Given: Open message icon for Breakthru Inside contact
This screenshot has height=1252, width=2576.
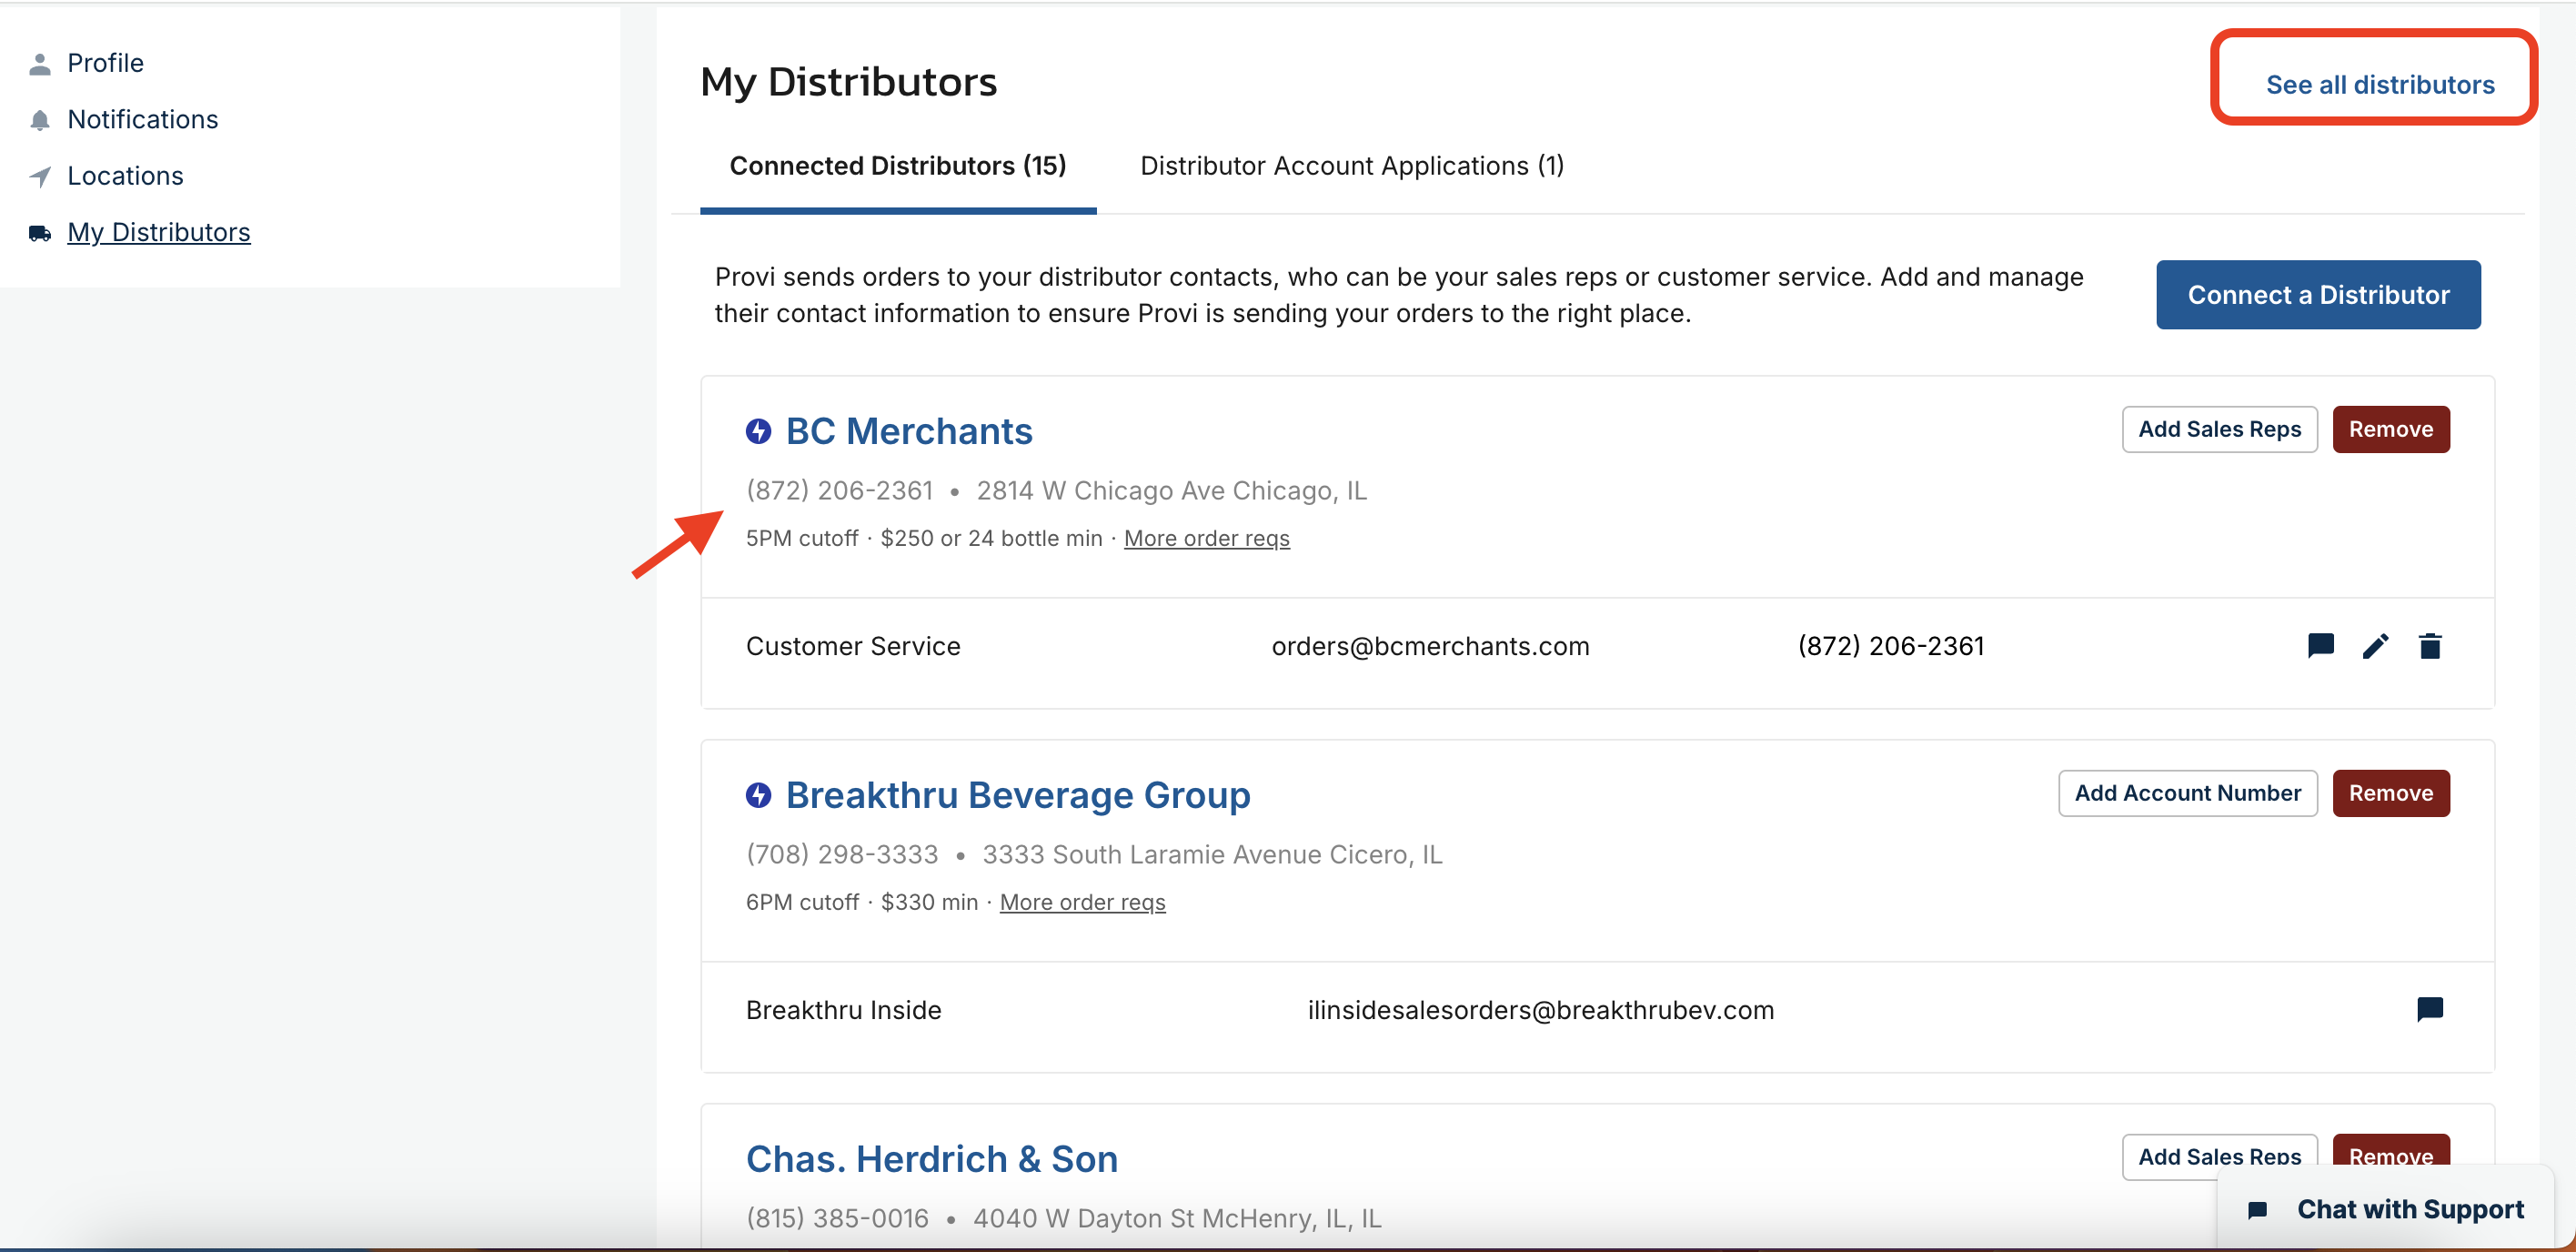Looking at the screenshot, I should pos(2431,1010).
